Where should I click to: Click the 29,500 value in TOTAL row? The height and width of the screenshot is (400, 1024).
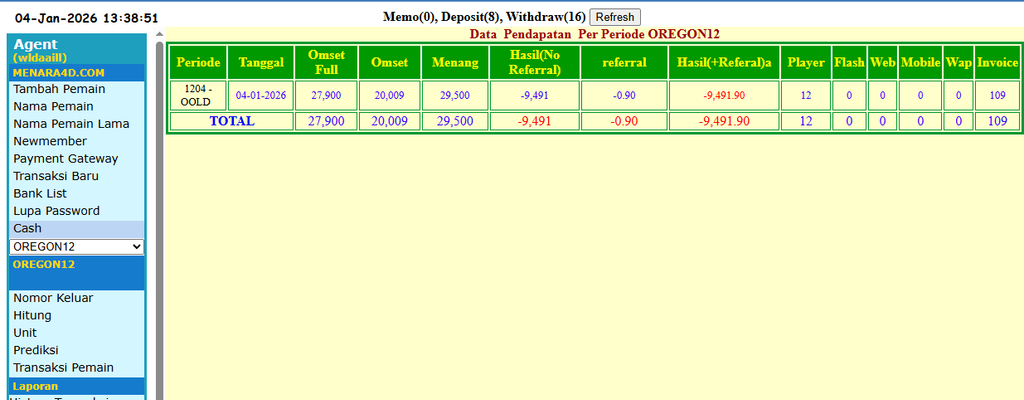(455, 121)
